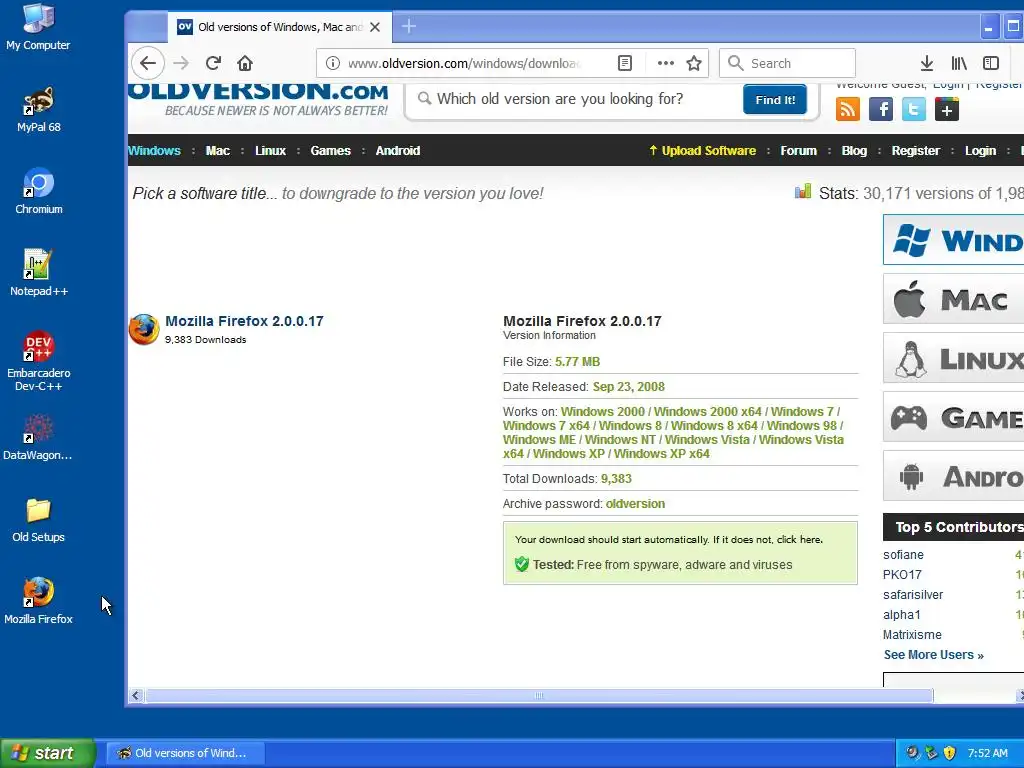Open the Facebook social icon
The width and height of the screenshot is (1024, 768).
(x=880, y=109)
